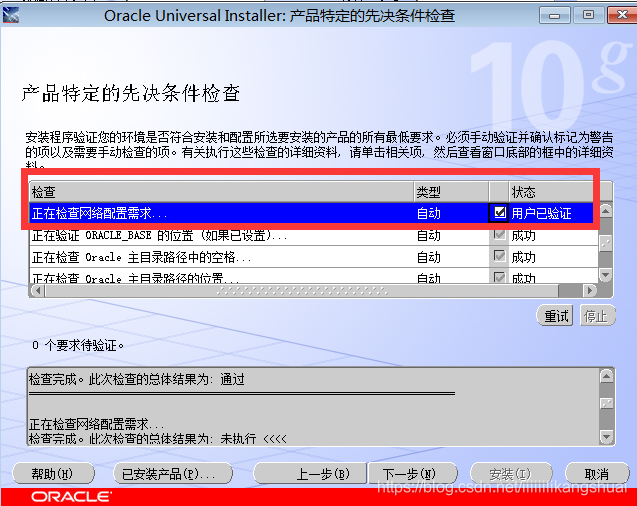Click 自动 type cell in network configuration row

[429, 213]
